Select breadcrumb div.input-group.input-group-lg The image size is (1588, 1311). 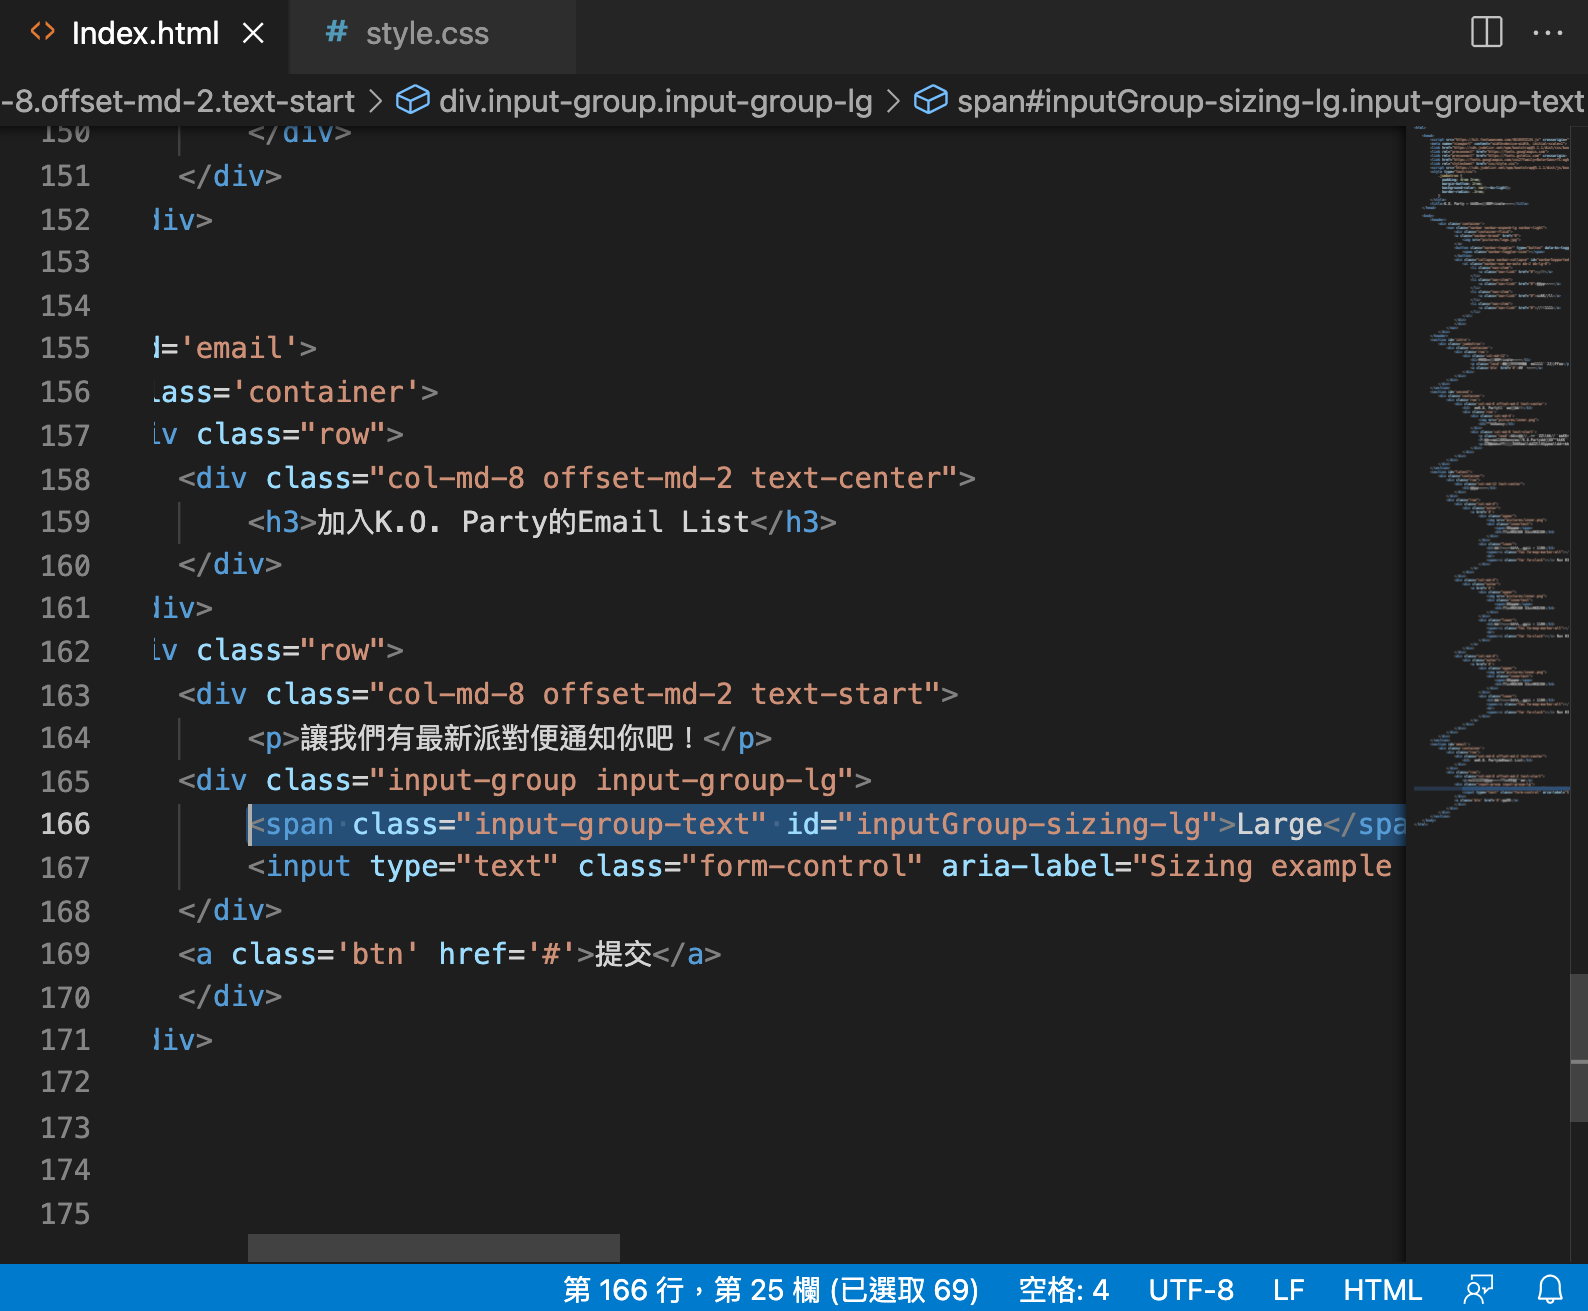[655, 101]
